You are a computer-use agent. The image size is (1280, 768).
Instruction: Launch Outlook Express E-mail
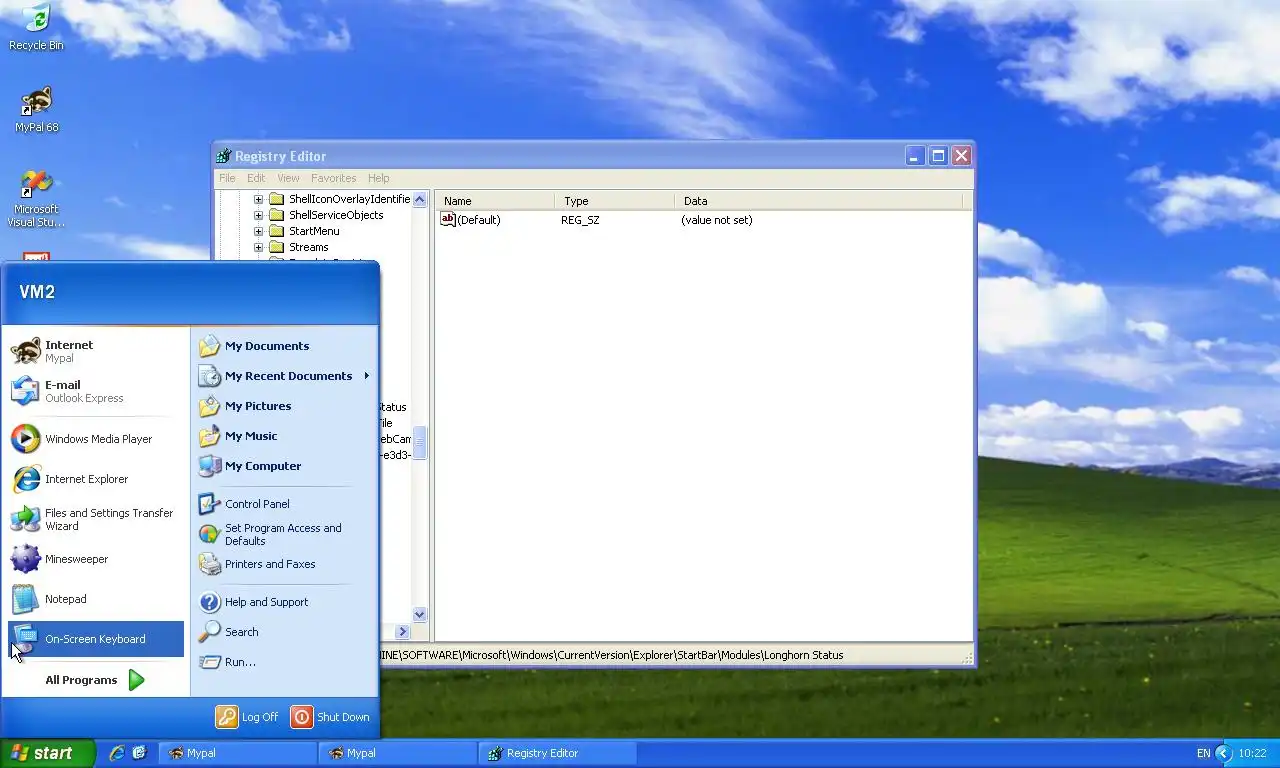click(x=96, y=391)
